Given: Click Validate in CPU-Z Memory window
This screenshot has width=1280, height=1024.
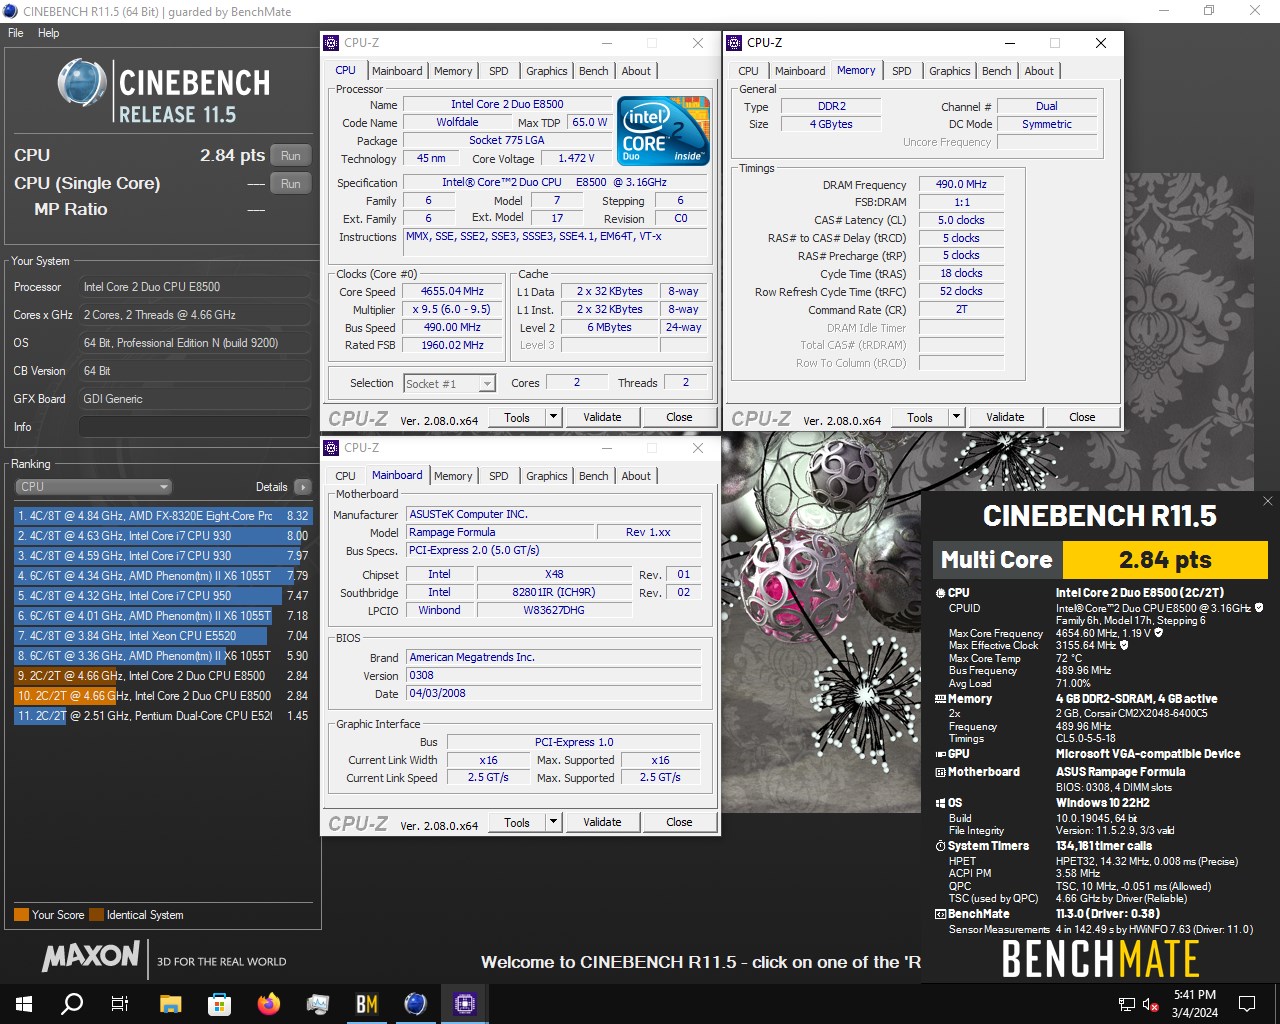Looking at the screenshot, I should coord(1005,417).
